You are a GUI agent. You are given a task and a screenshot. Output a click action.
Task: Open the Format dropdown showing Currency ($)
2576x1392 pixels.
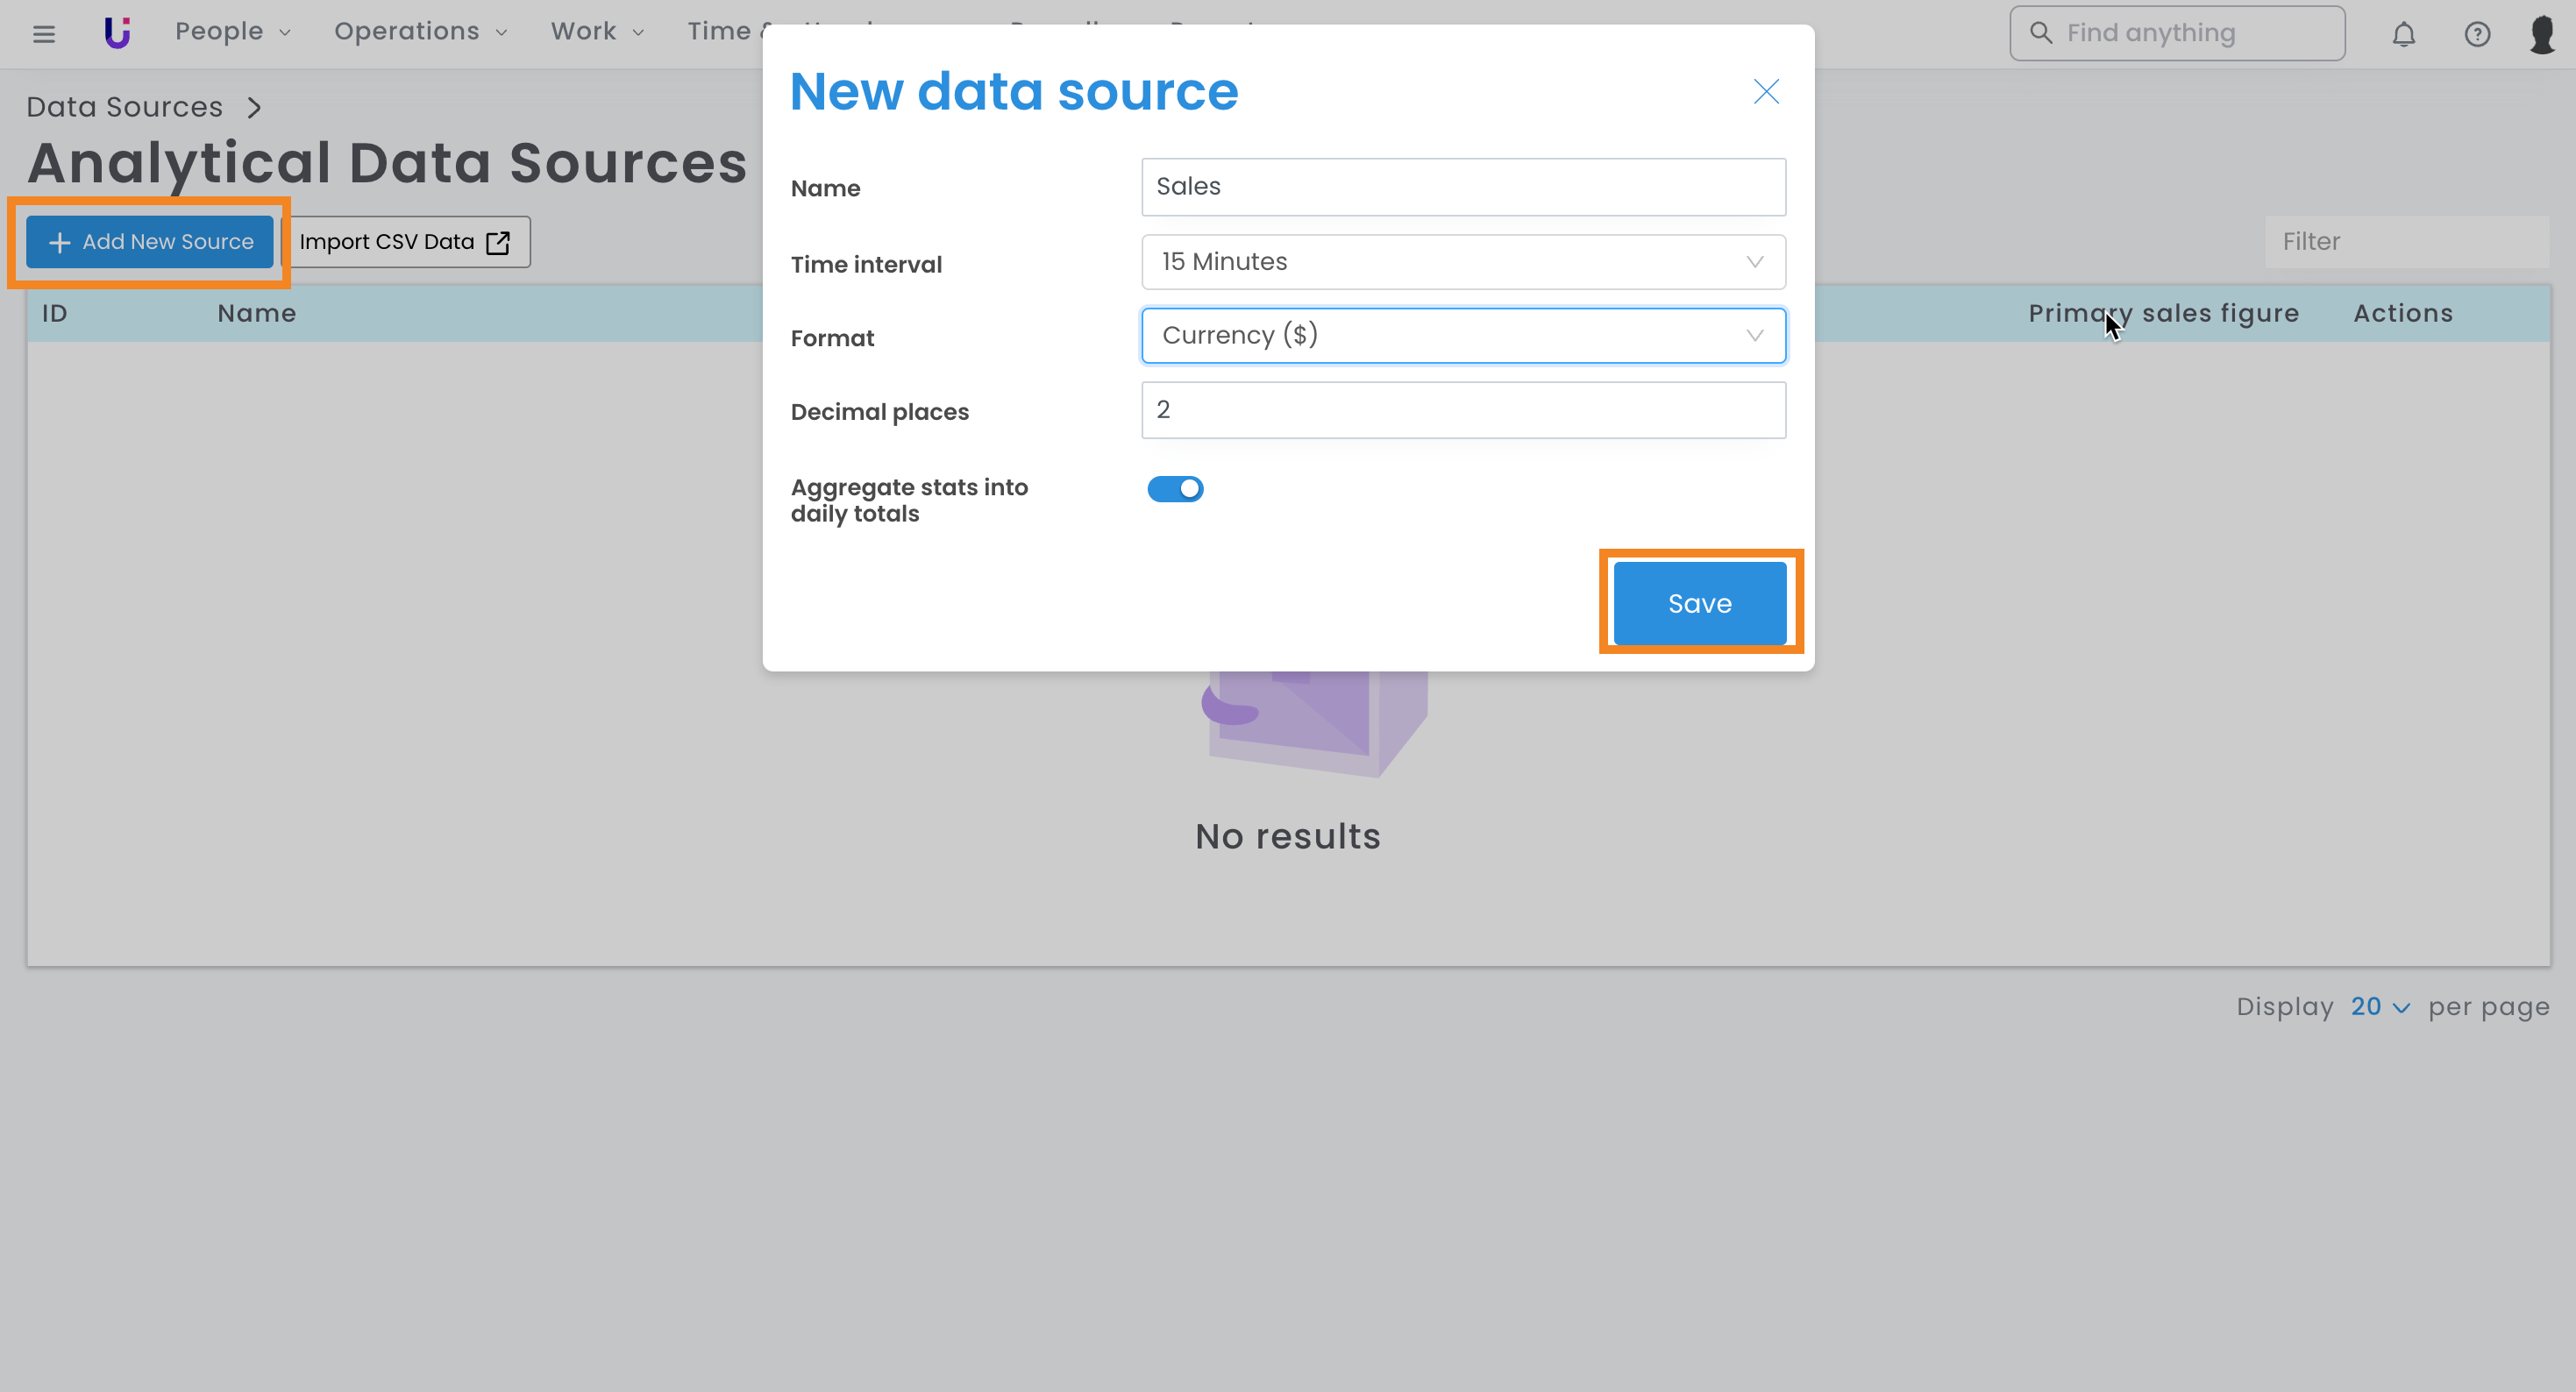click(1463, 336)
